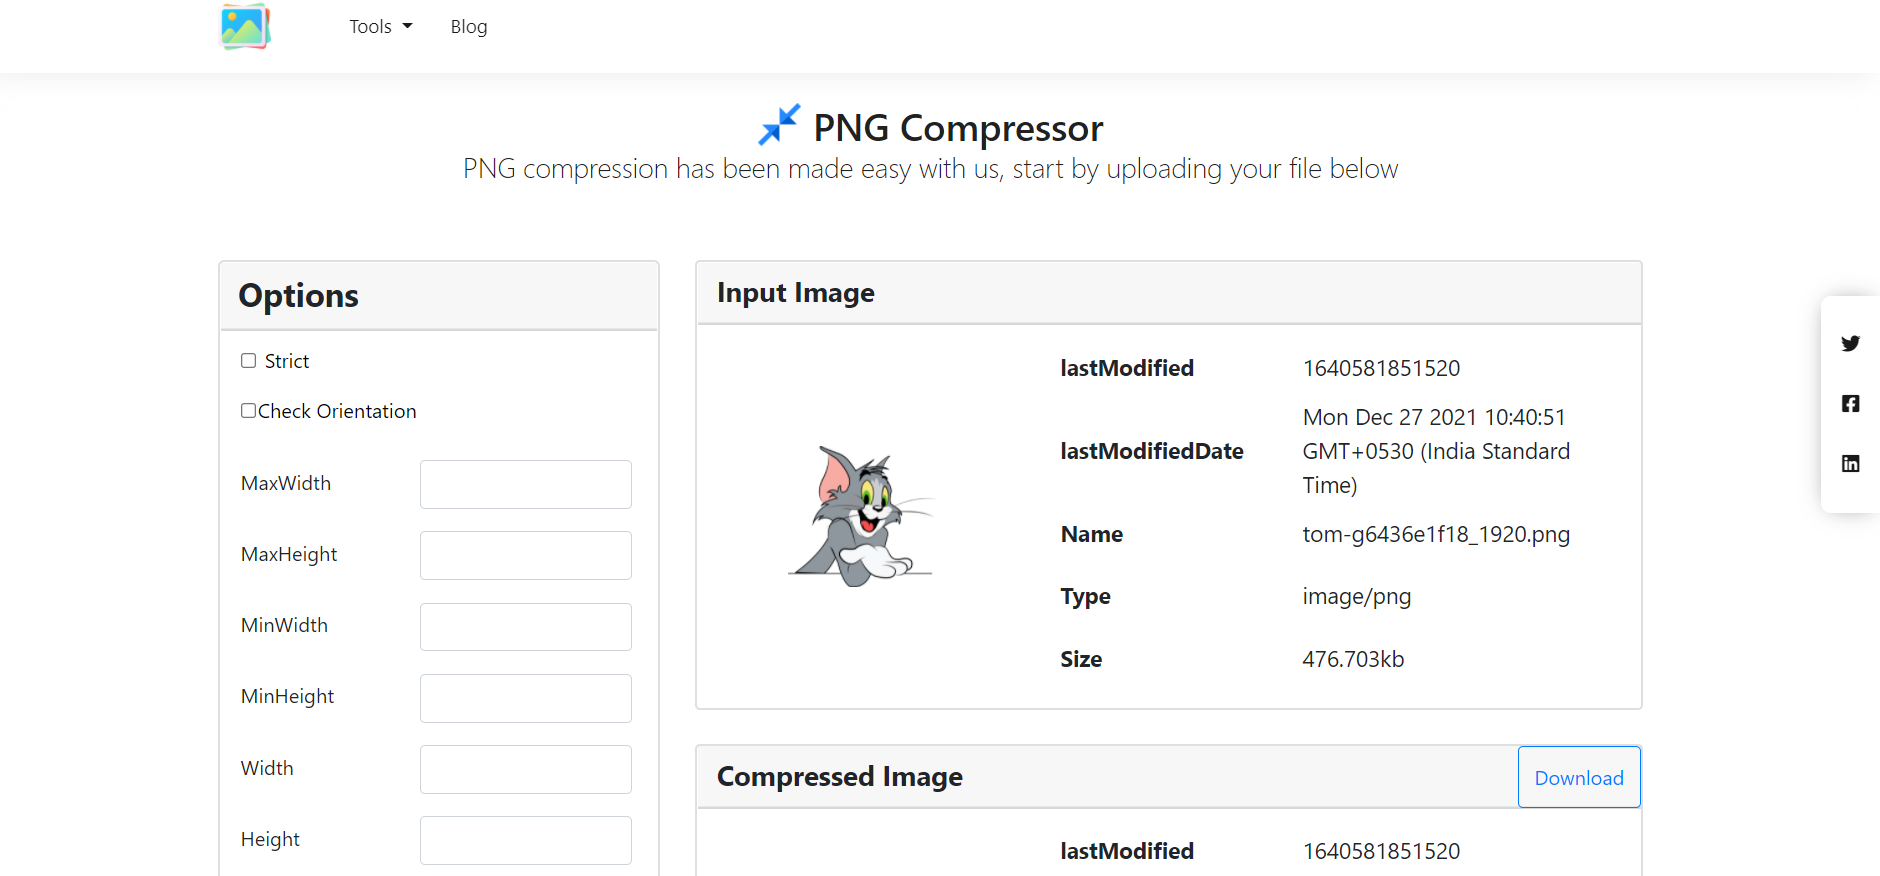Focus the Width input field
The width and height of the screenshot is (1880, 876).
(x=525, y=769)
